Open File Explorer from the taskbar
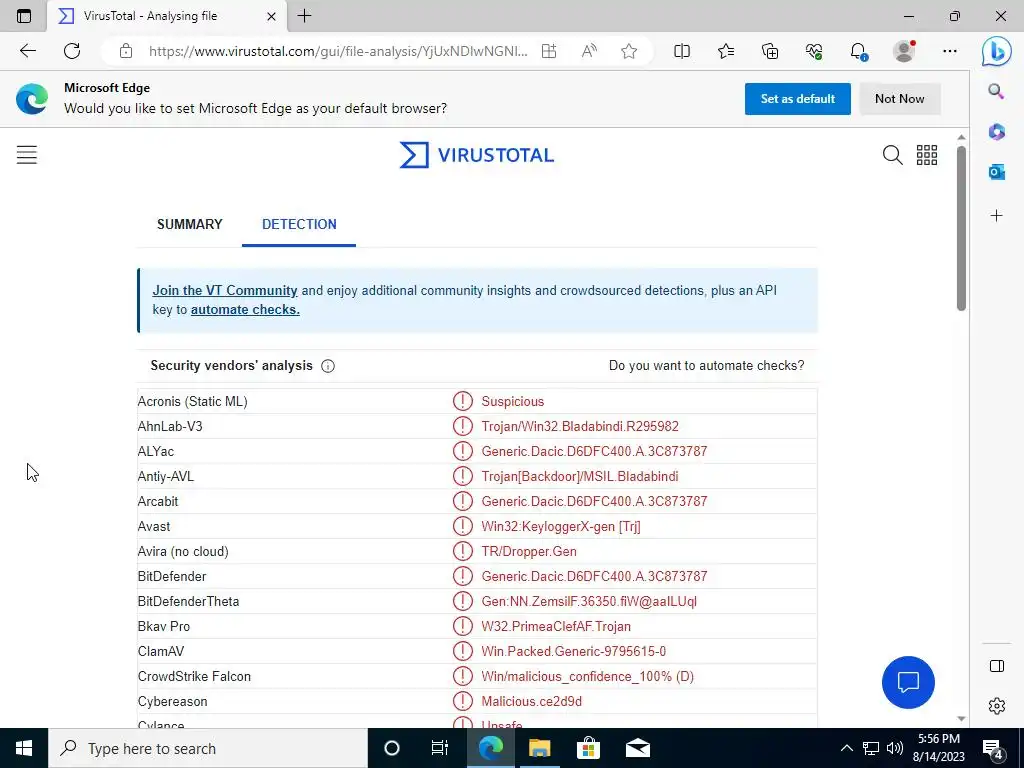Image resolution: width=1024 pixels, height=768 pixels. [x=539, y=748]
